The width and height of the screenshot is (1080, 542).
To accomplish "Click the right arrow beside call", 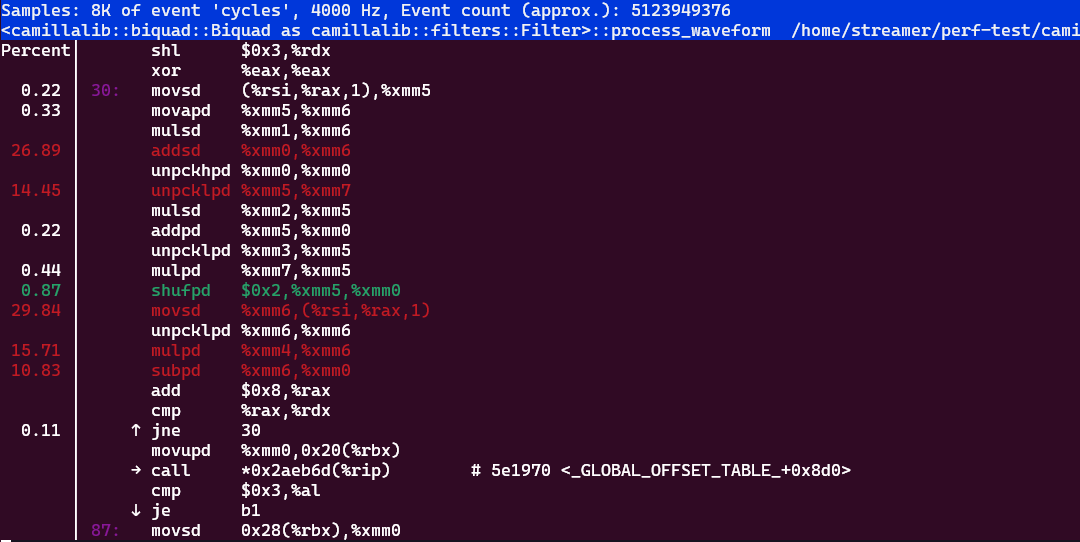I will point(136,470).
